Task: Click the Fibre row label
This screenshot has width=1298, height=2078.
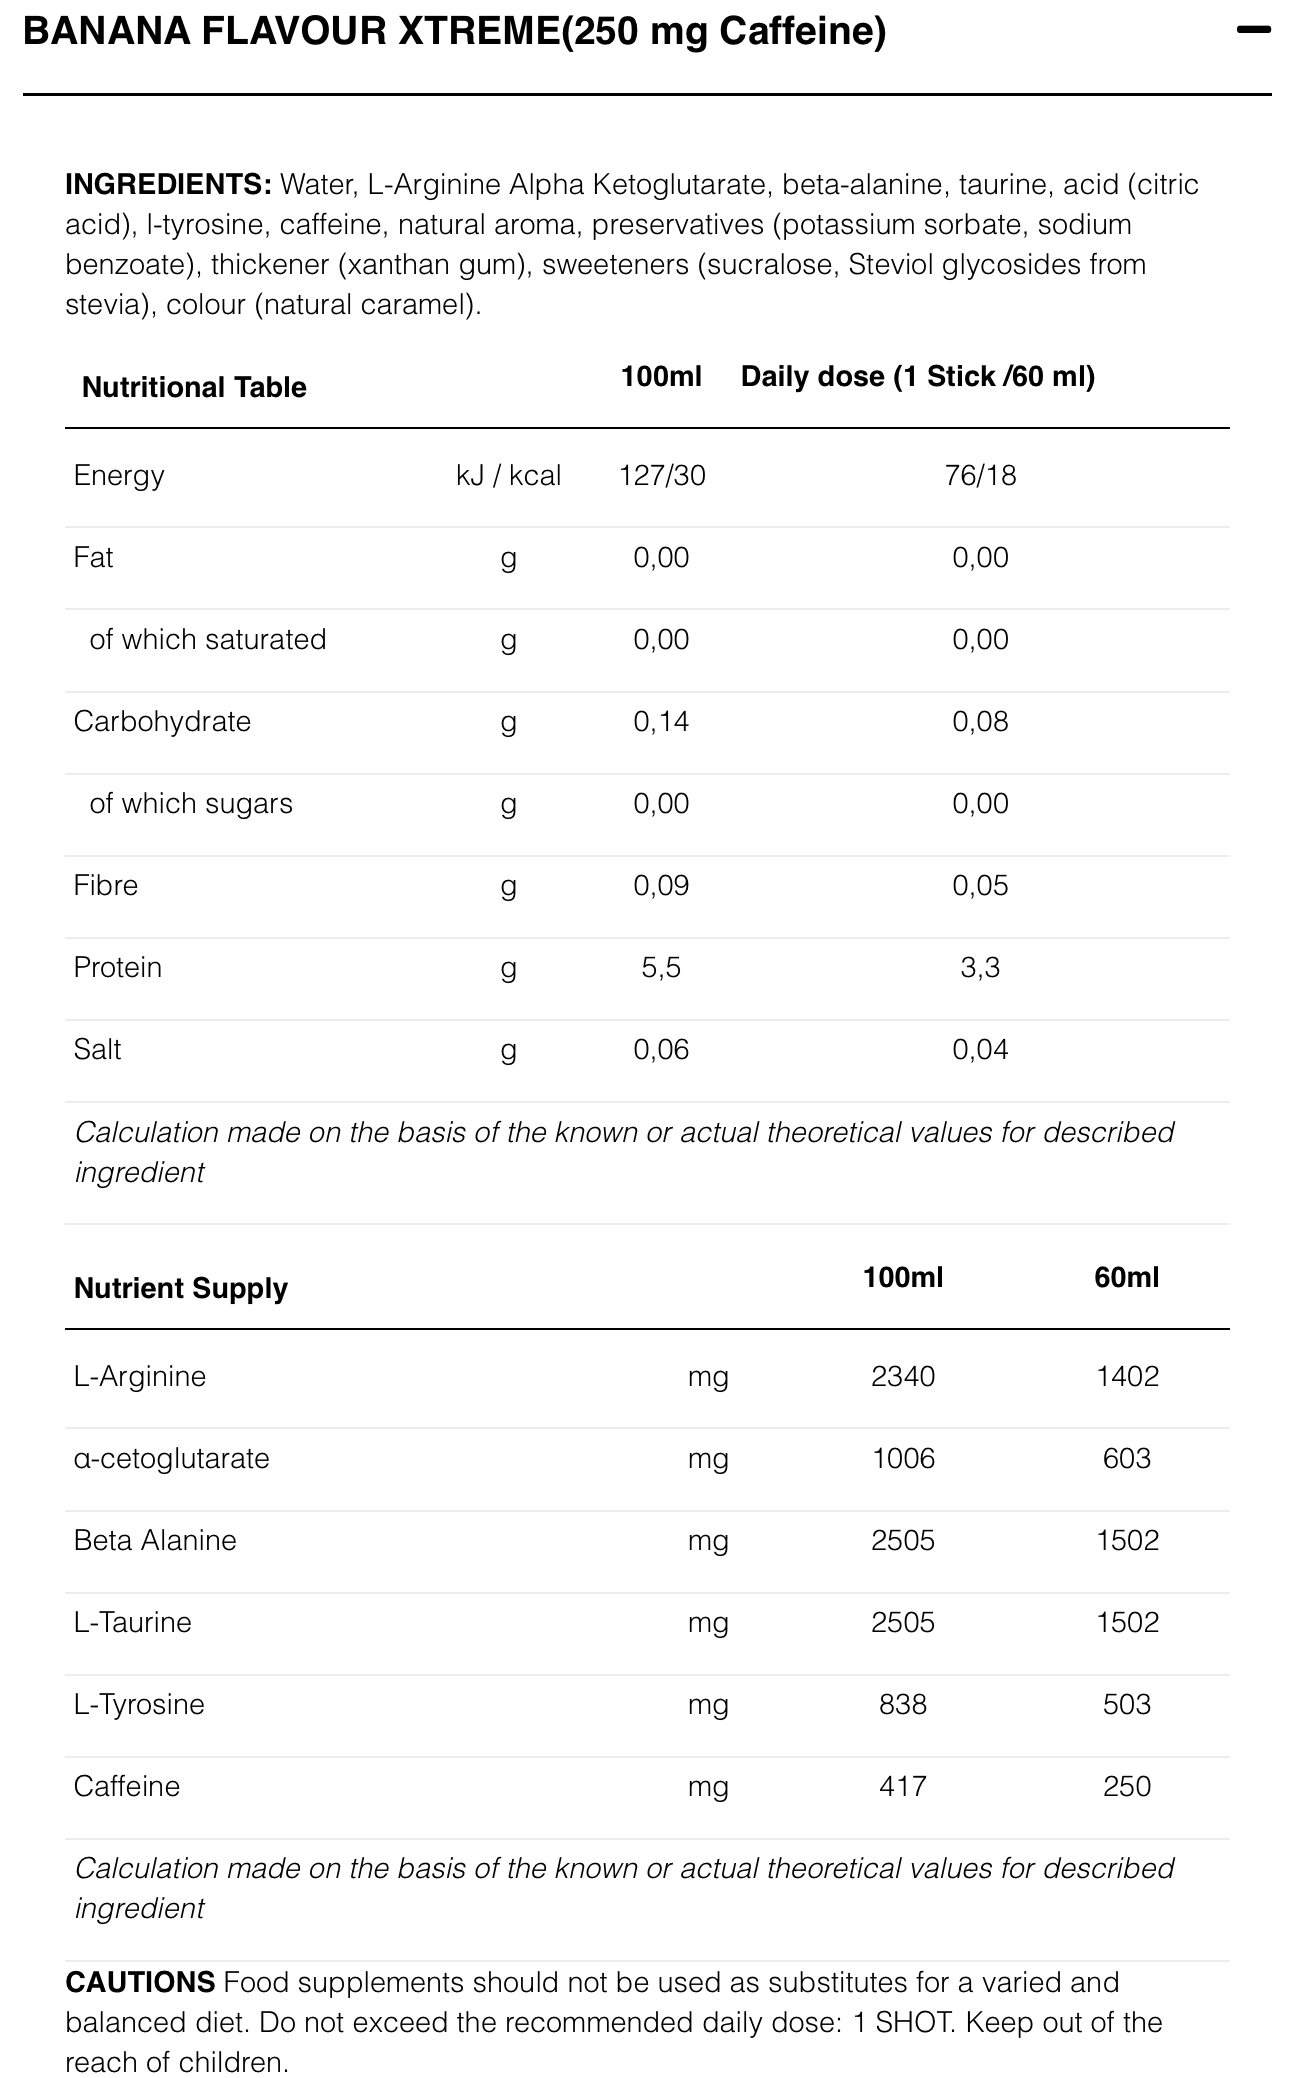Action: coord(106,885)
